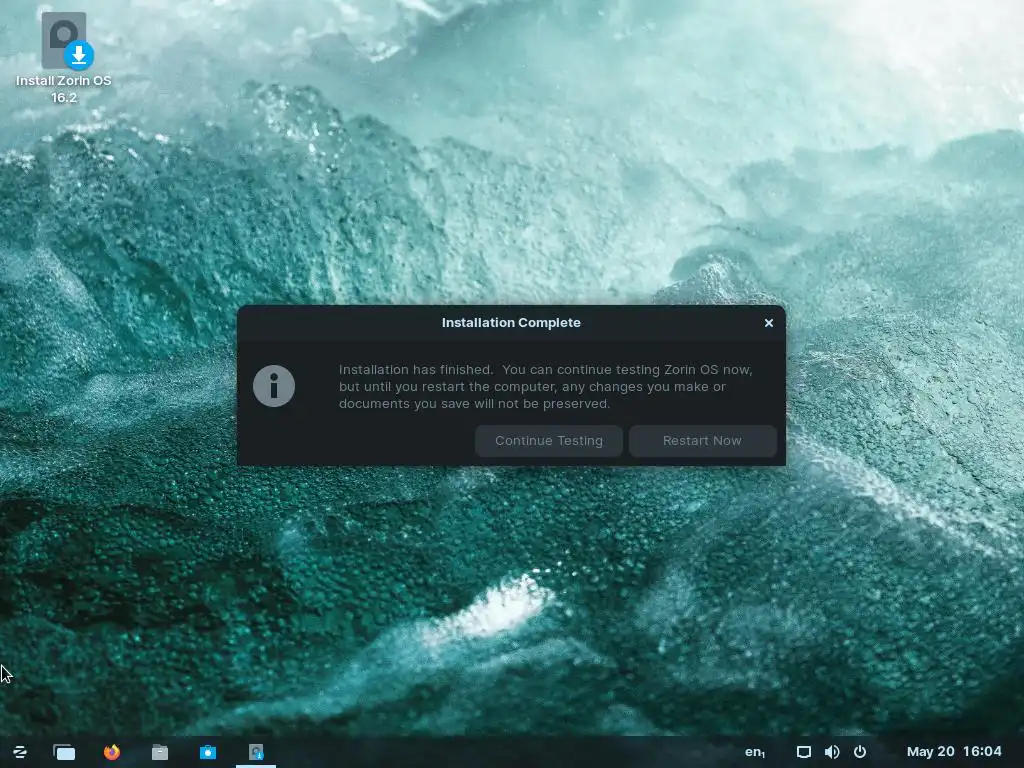Click the display icon in system tray
Screen dimensions: 1024x768
tap(804, 752)
